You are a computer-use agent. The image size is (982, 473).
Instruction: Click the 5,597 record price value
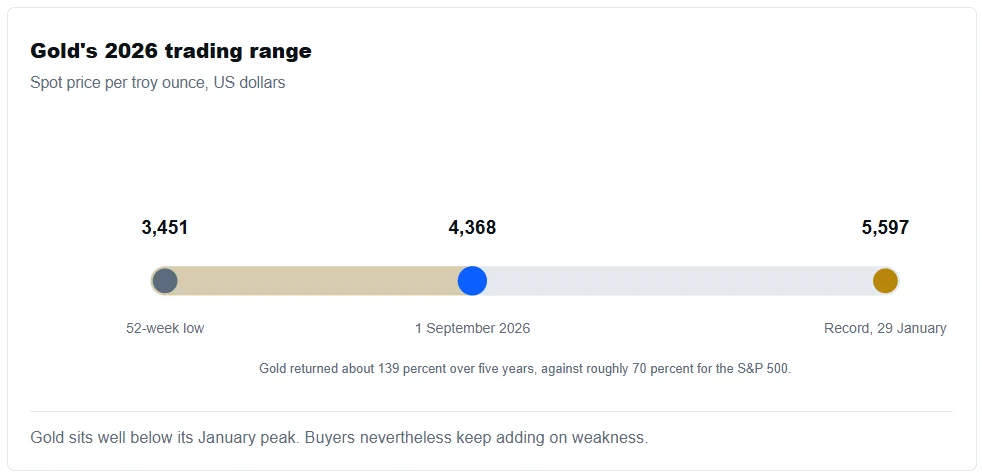(885, 227)
